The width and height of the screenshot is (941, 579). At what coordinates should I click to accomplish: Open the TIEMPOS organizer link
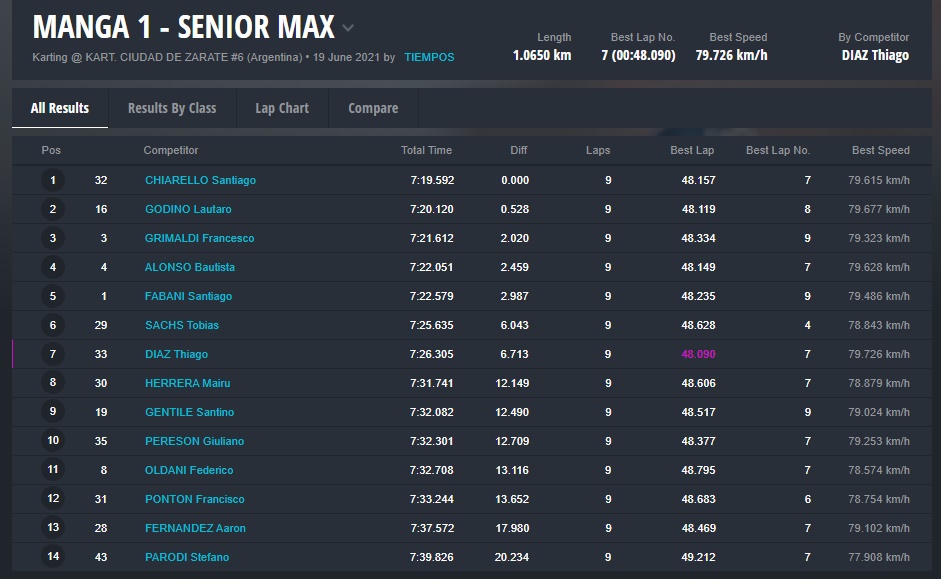click(429, 57)
